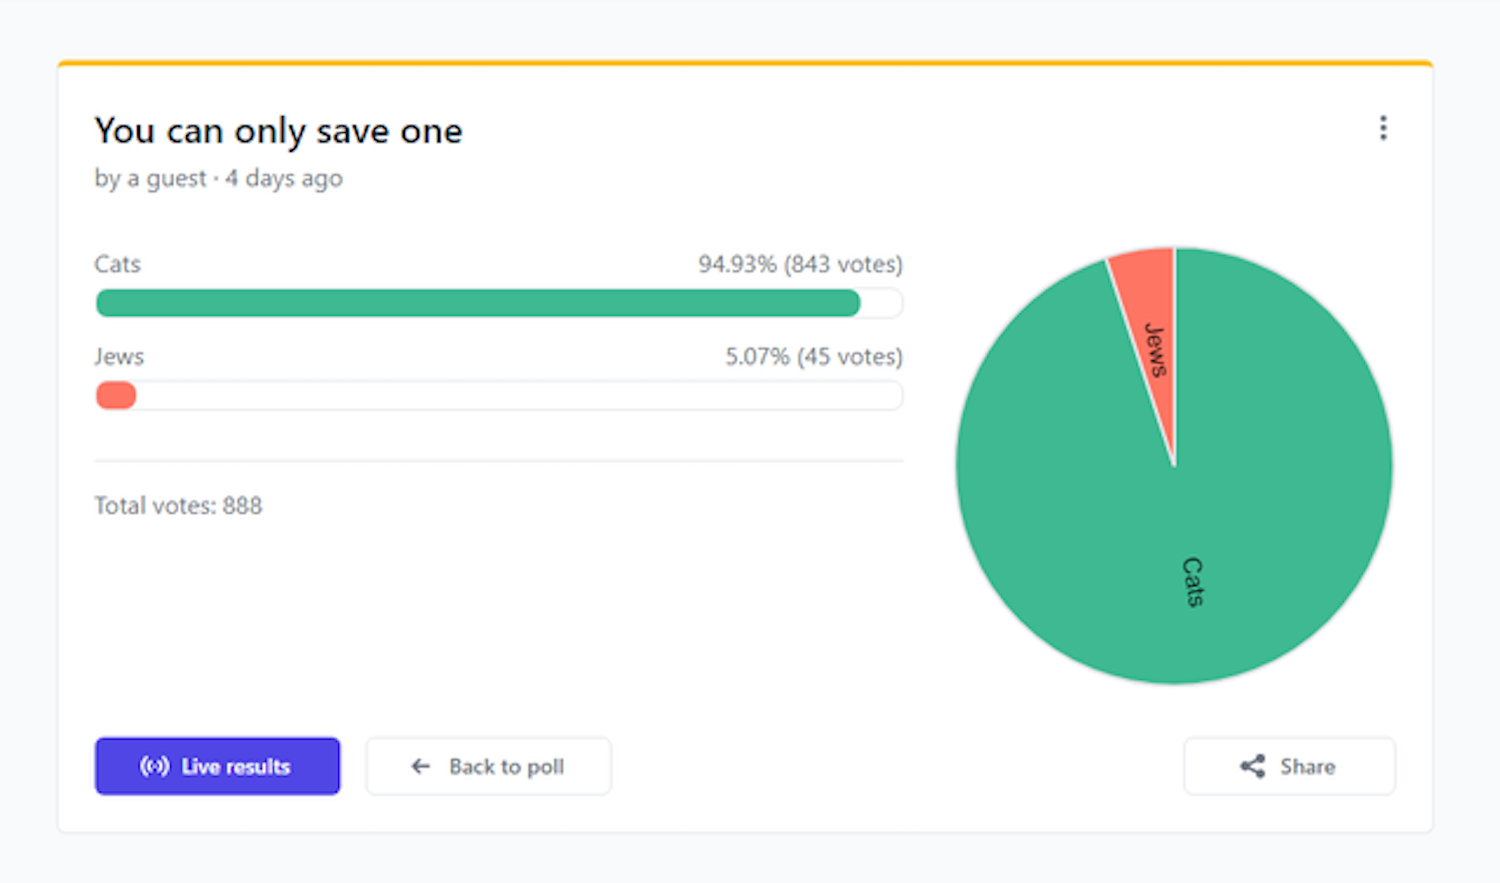Click the '4 days ago' timestamp

[x=284, y=179]
